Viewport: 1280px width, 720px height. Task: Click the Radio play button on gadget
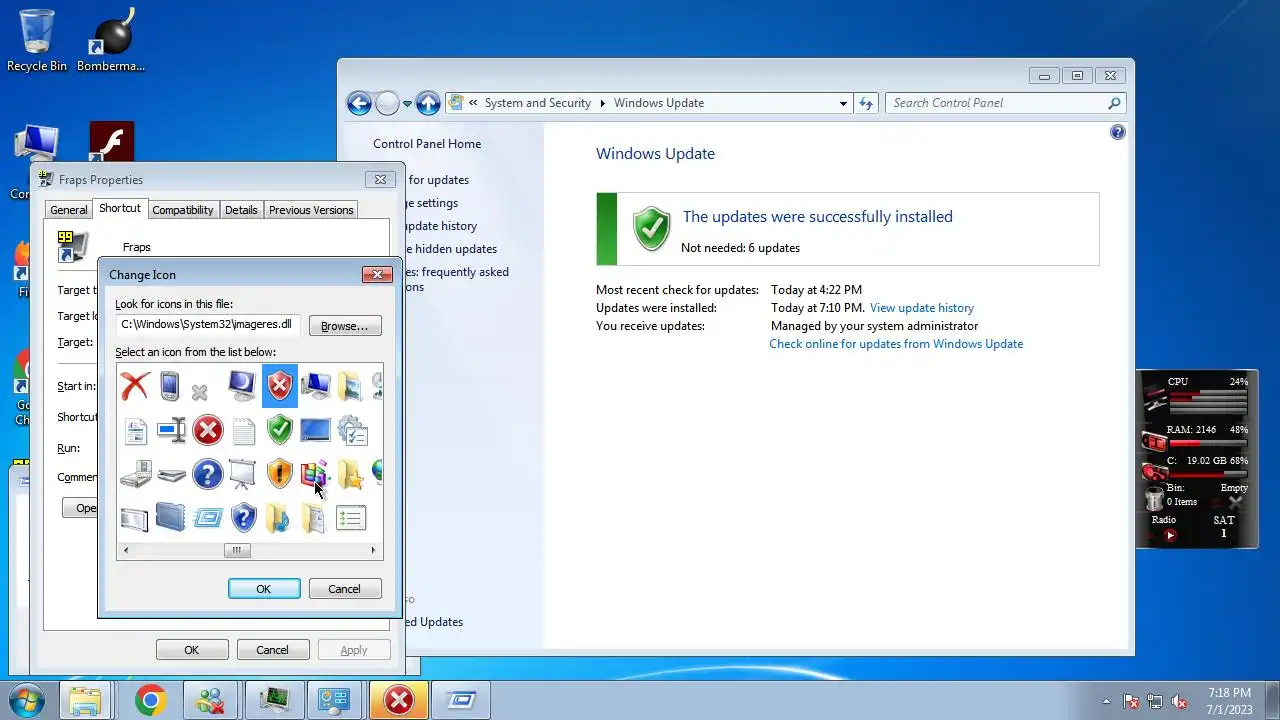click(x=1170, y=535)
